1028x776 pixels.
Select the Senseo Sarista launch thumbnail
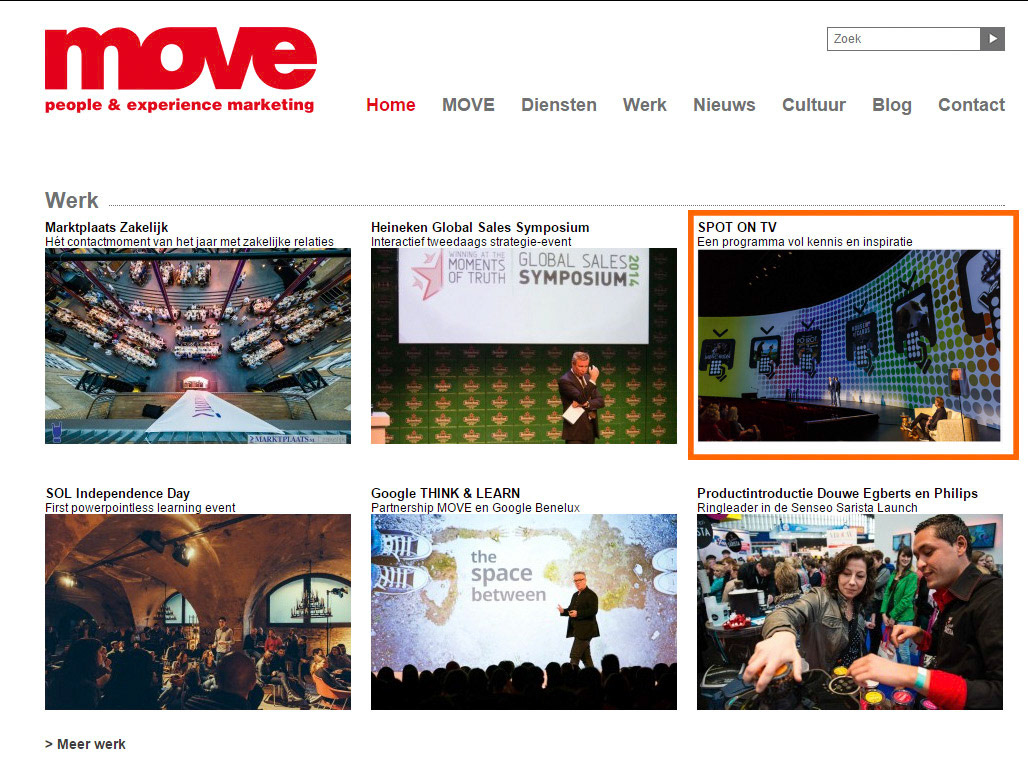[x=850, y=612]
